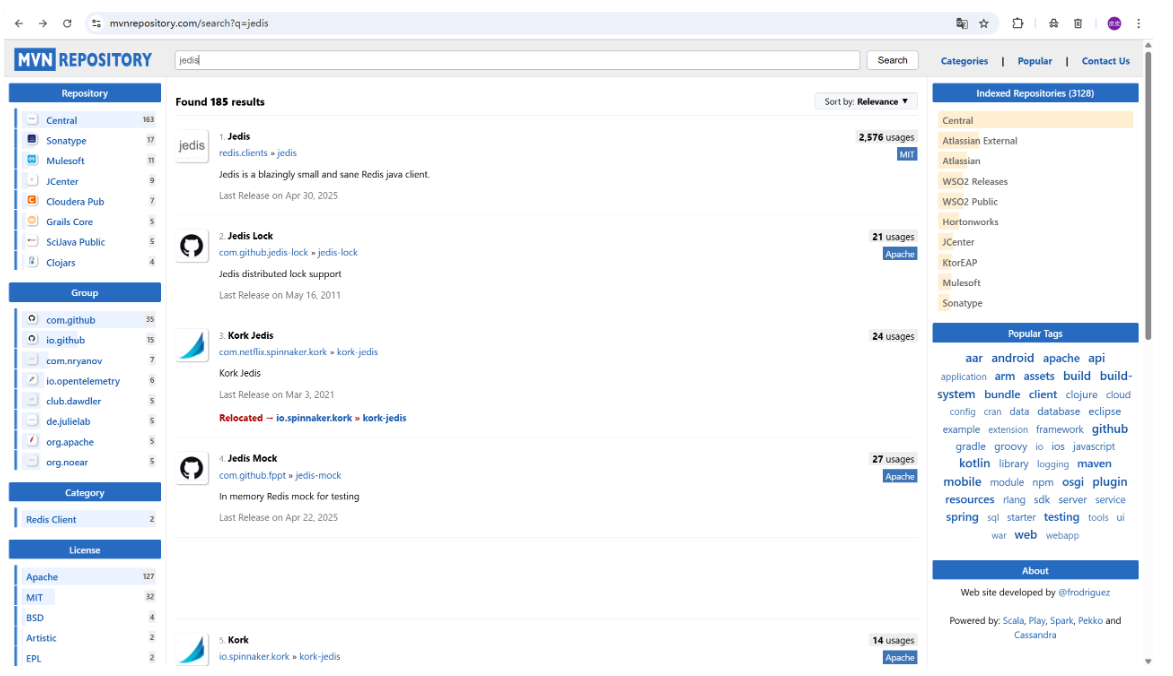The height and width of the screenshot is (676, 1173).
Task: Click the Jedis result logo thumbnail
Action: (192, 146)
